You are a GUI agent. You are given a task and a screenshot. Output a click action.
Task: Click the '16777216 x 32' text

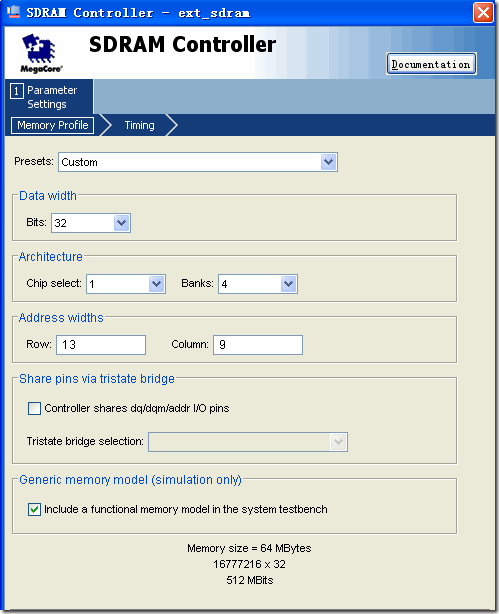pyautogui.click(x=249, y=564)
